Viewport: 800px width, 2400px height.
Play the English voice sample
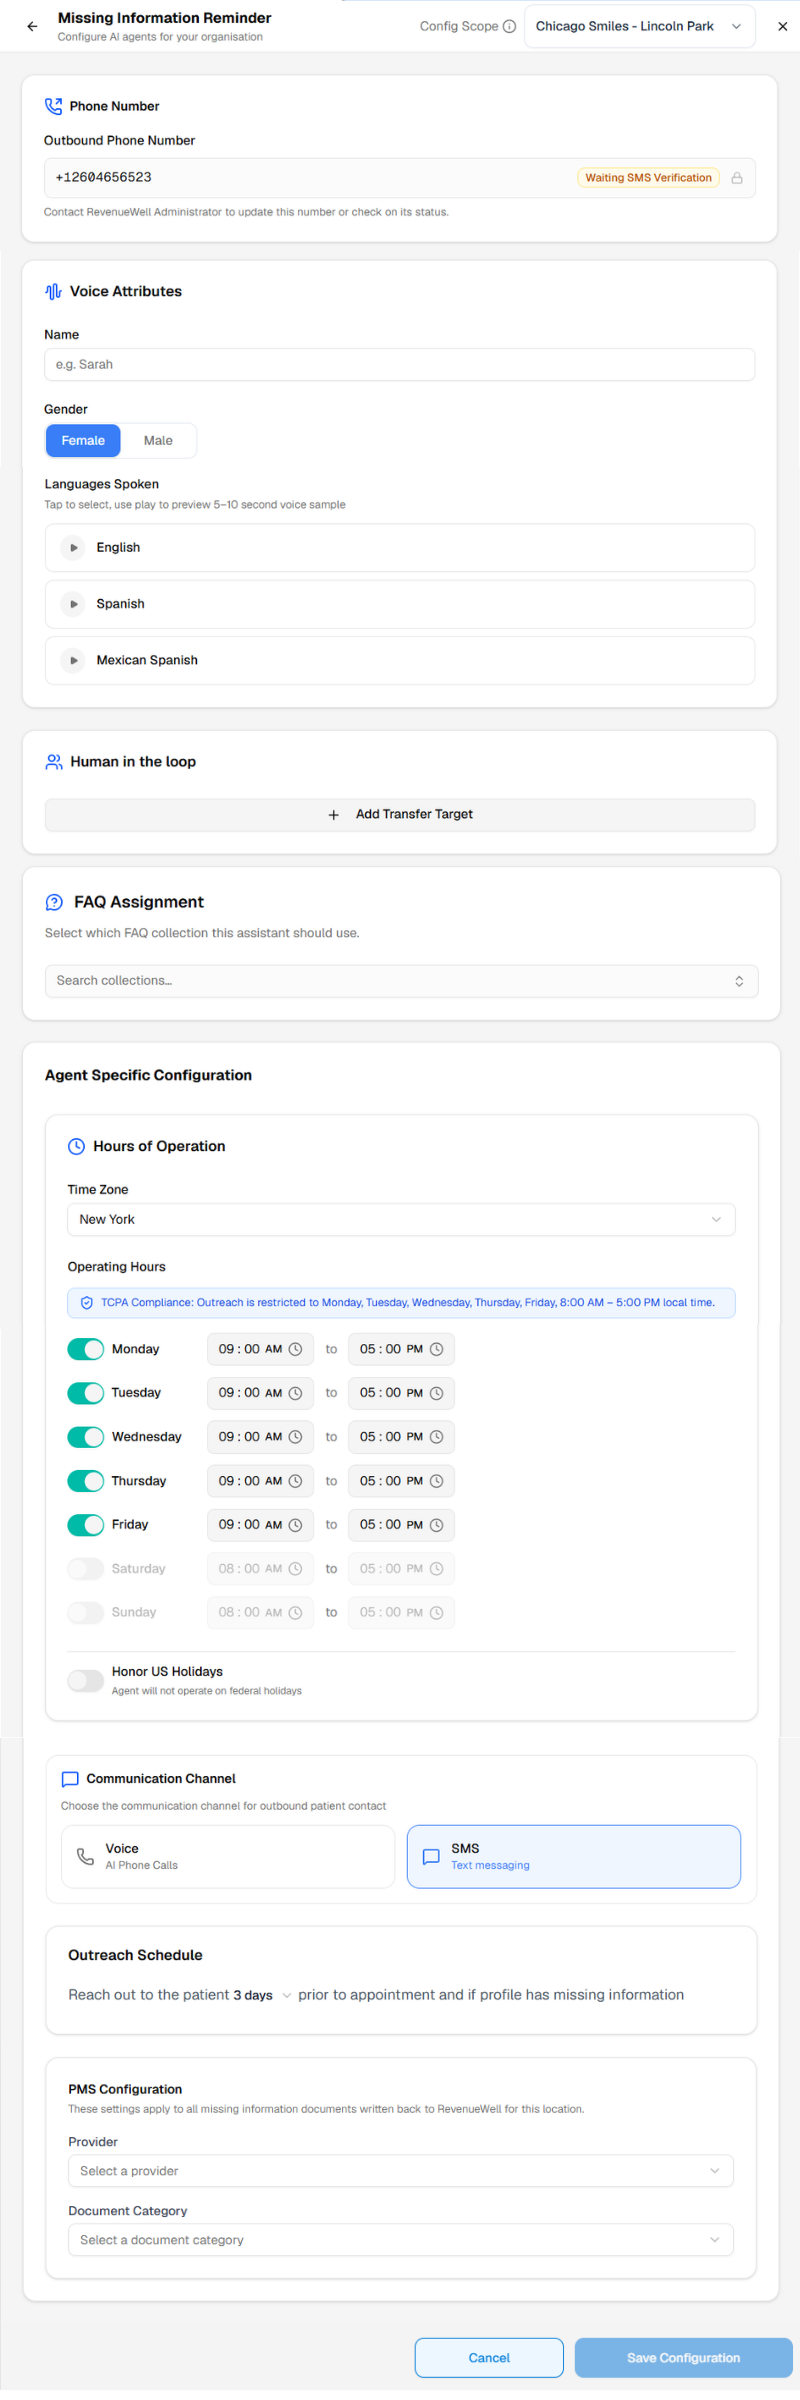coord(73,548)
